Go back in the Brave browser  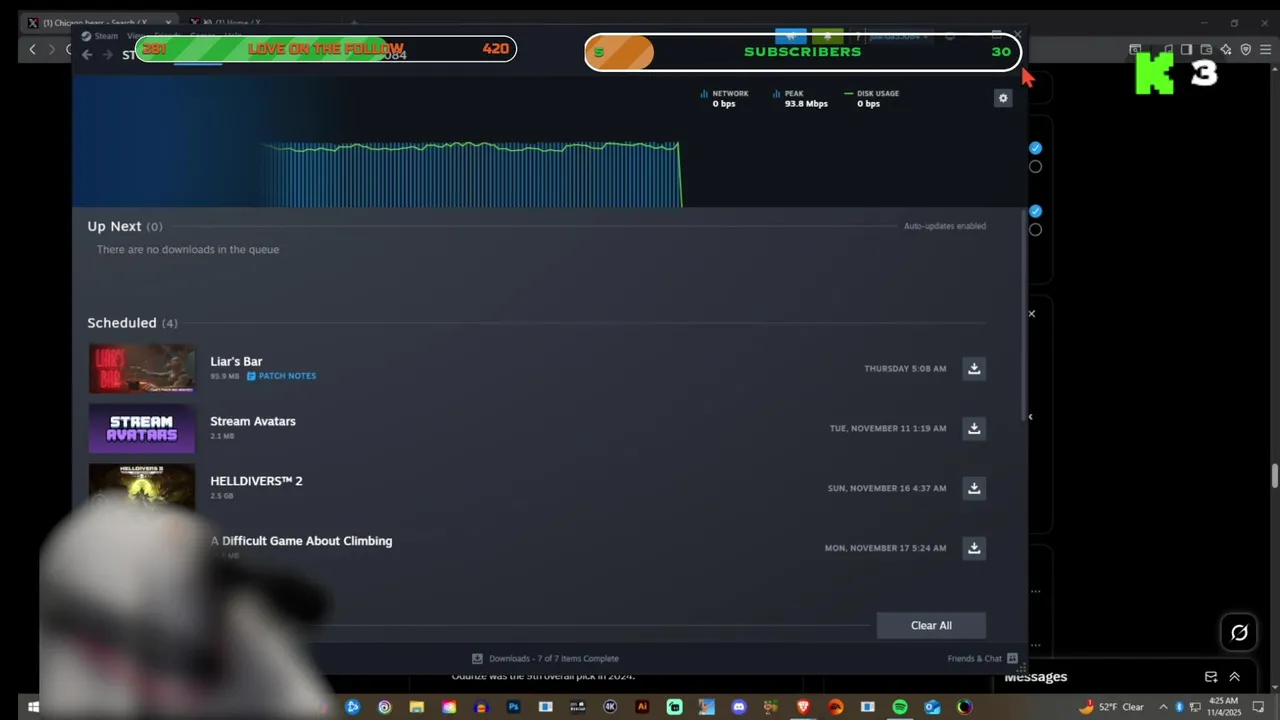pyautogui.click(x=33, y=49)
